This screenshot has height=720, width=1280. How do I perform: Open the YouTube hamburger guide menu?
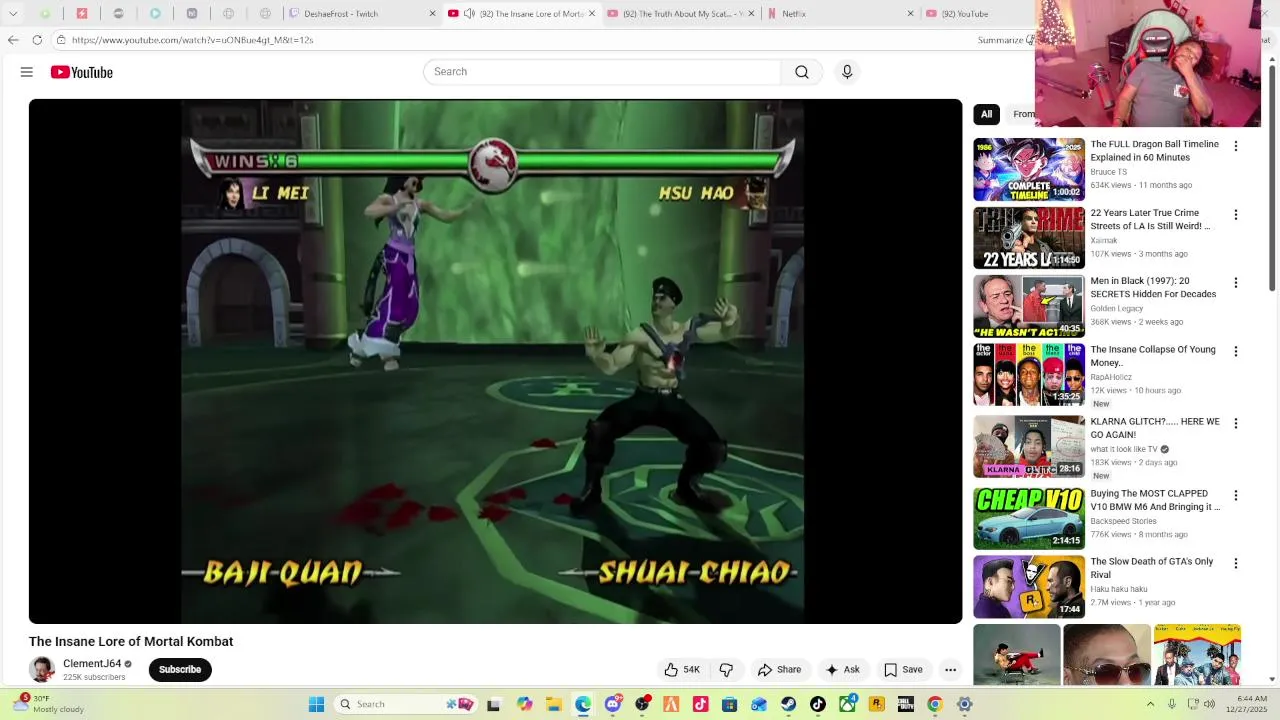[27, 72]
